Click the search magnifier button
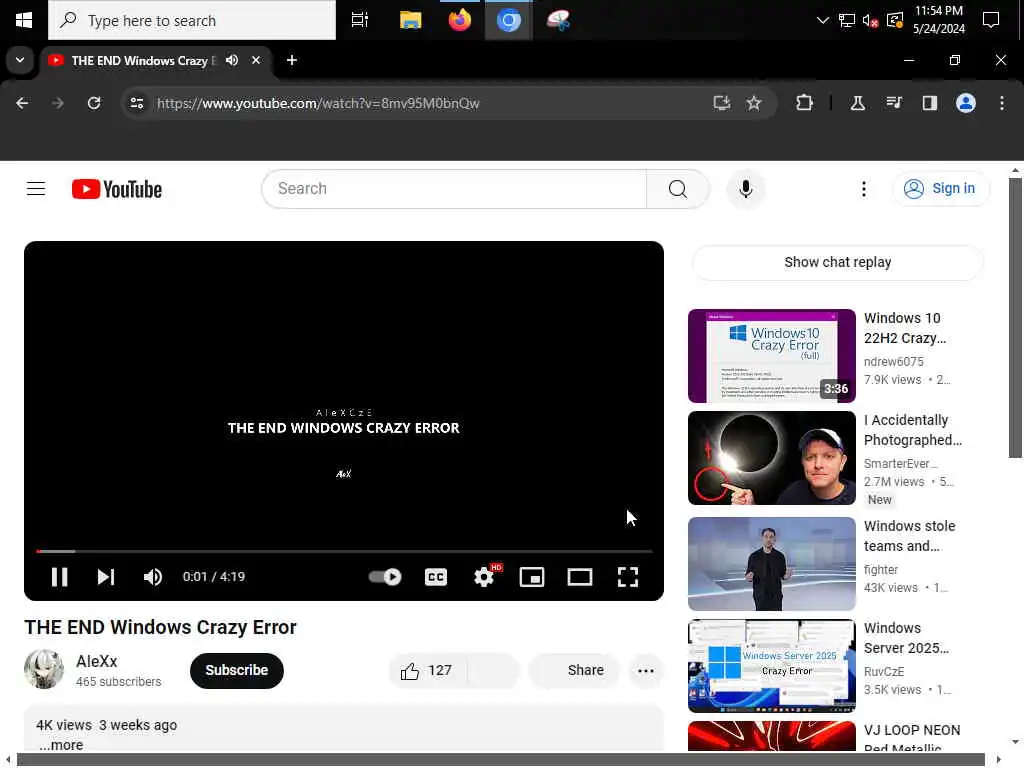1024x768 pixels. click(x=678, y=189)
